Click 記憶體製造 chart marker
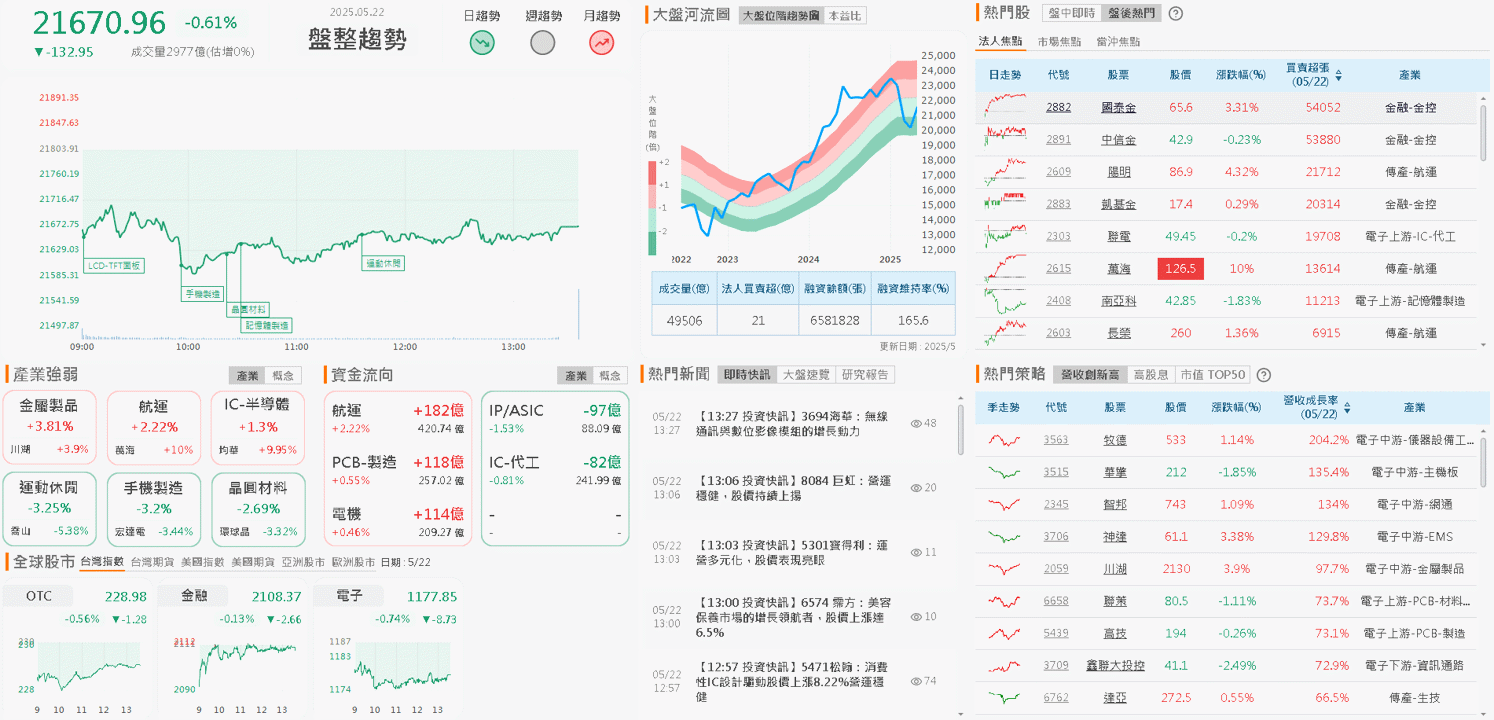This screenshot has height=720, width=1494. (268, 325)
